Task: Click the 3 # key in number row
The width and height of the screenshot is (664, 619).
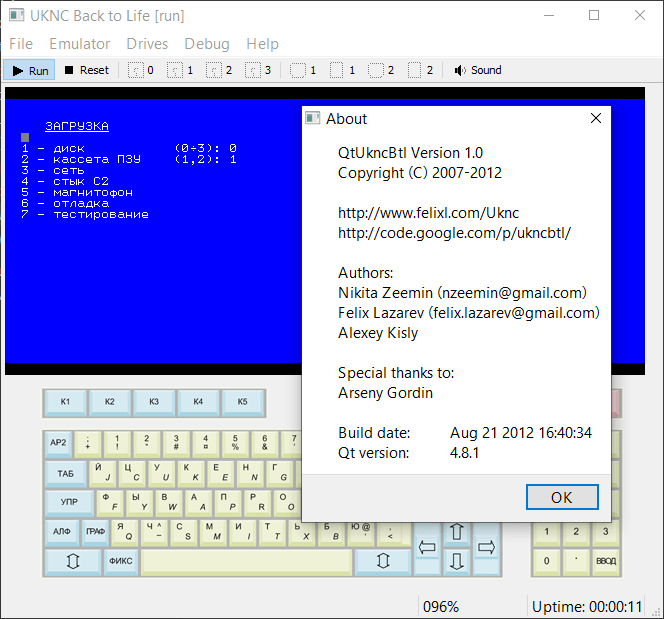Action: pyautogui.click(x=176, y=444)
